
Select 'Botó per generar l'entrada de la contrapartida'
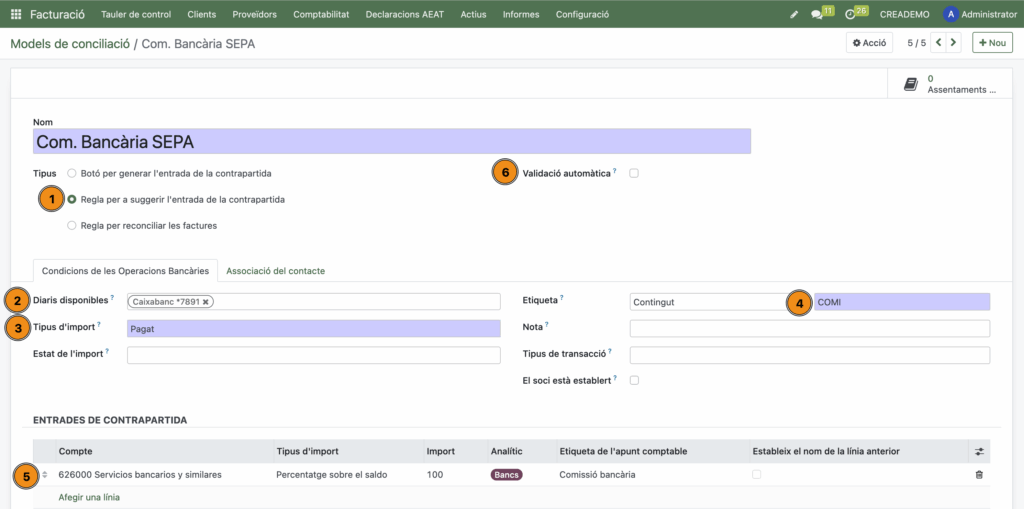coord(72,173)
